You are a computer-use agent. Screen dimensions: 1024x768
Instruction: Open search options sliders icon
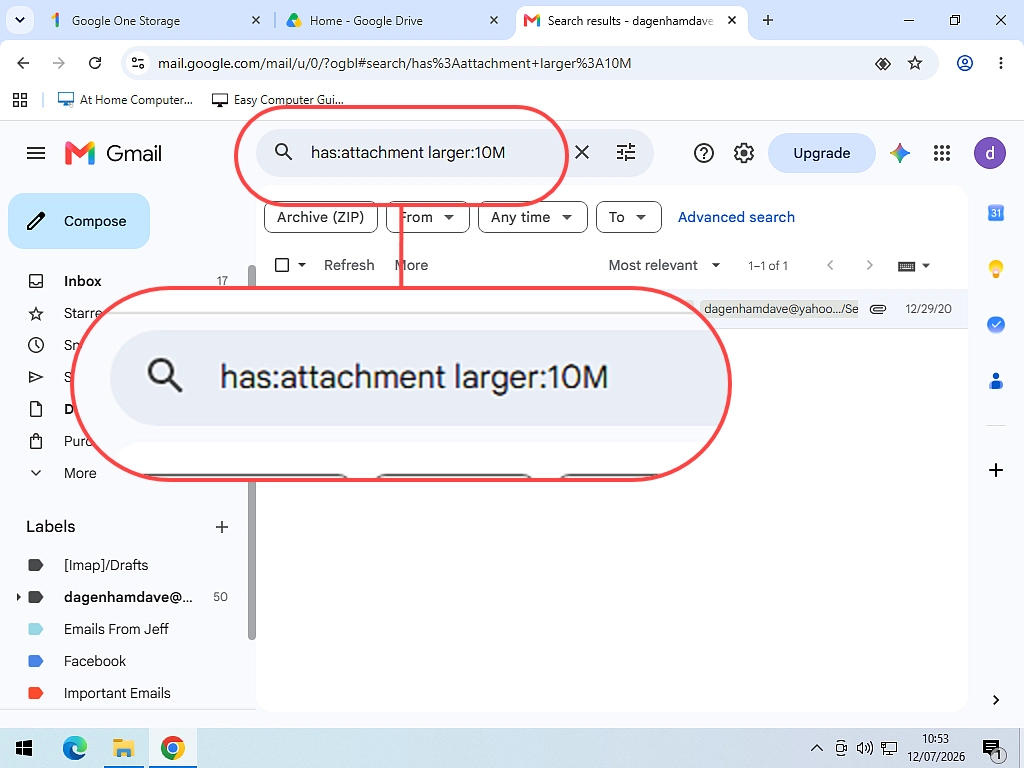[x=626, y=153]
